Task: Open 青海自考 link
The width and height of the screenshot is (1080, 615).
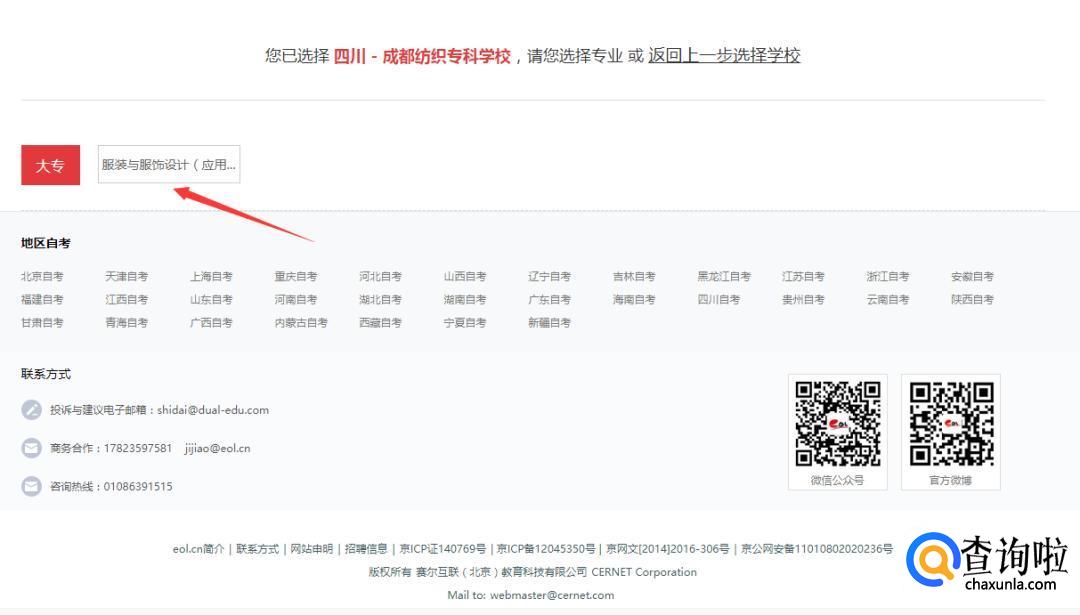Action: coord(127,322)
